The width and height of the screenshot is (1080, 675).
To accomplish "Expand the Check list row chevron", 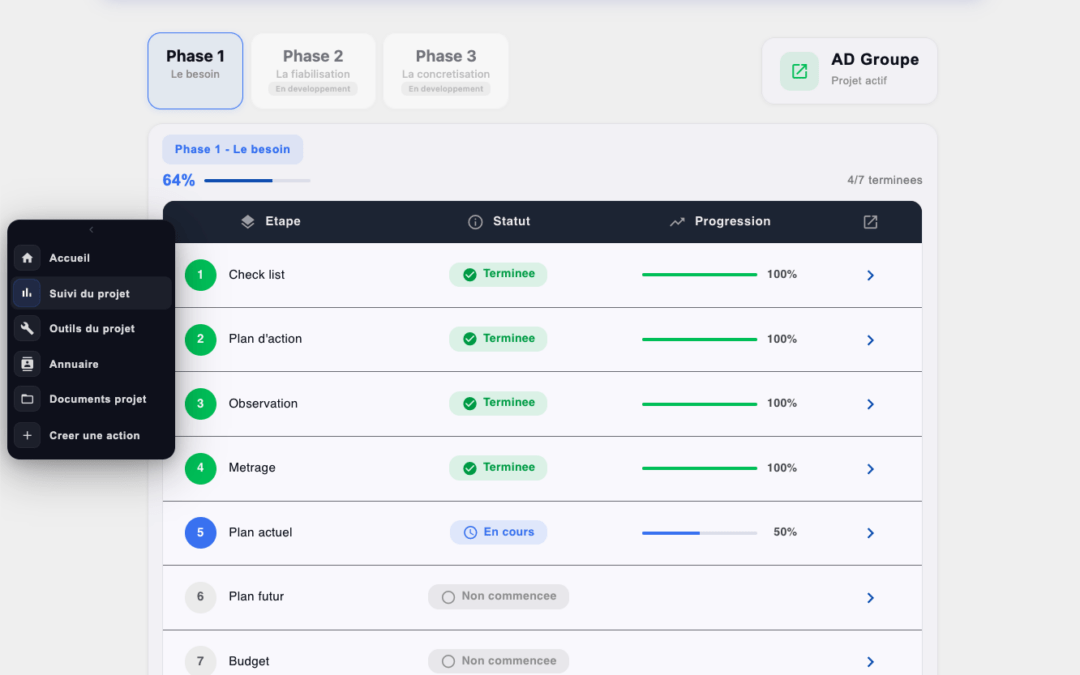I will coord(870,276).
